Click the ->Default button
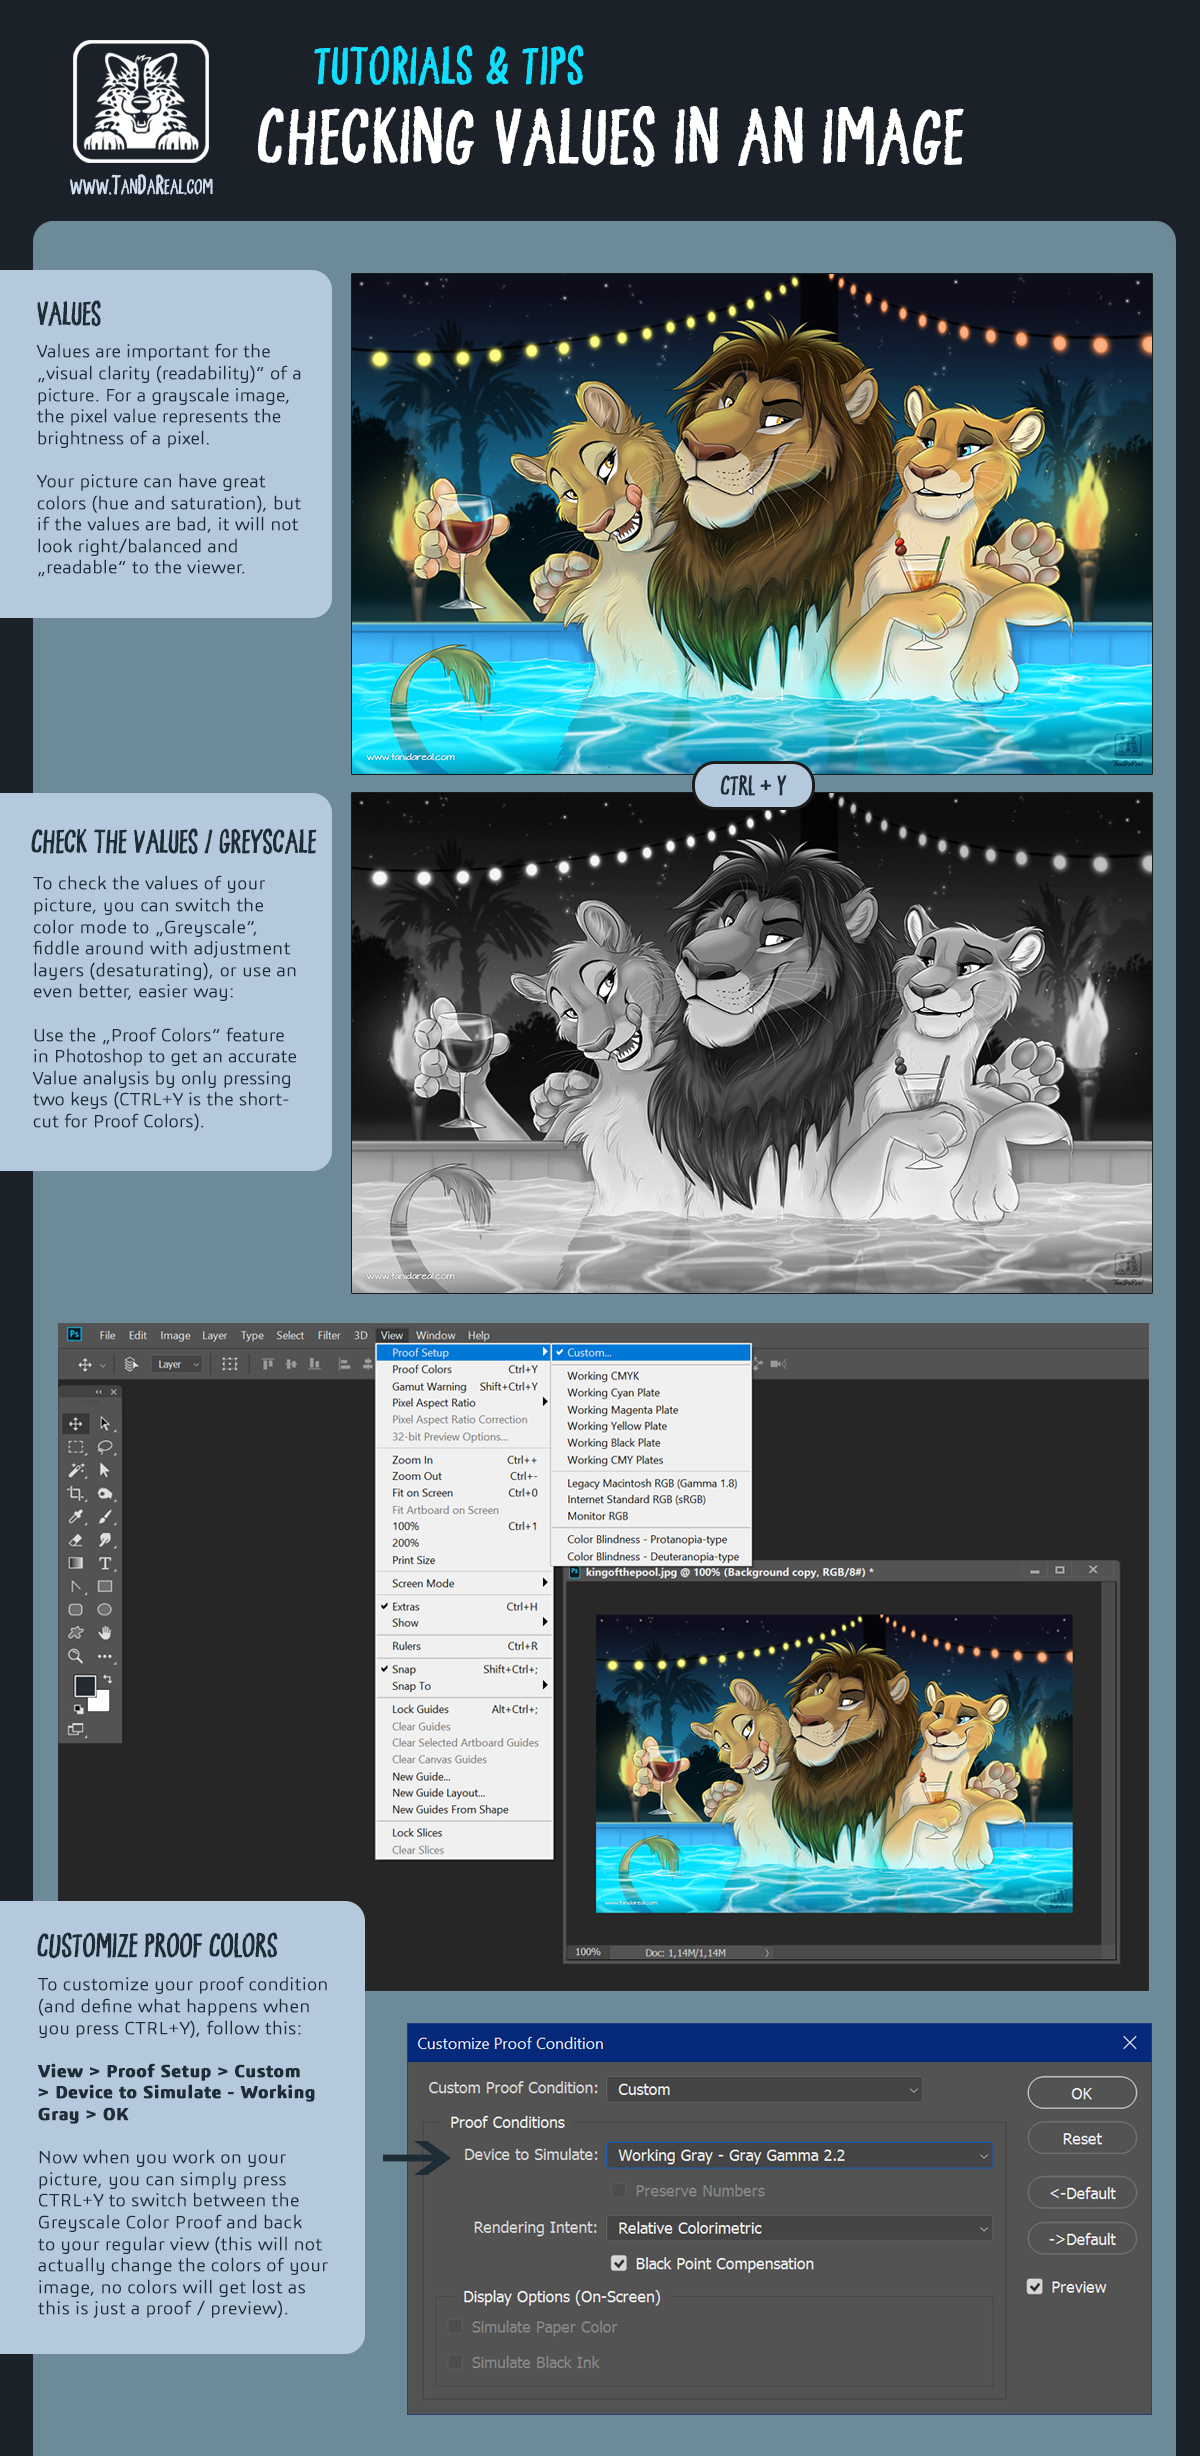 tap(1082, 2239)
